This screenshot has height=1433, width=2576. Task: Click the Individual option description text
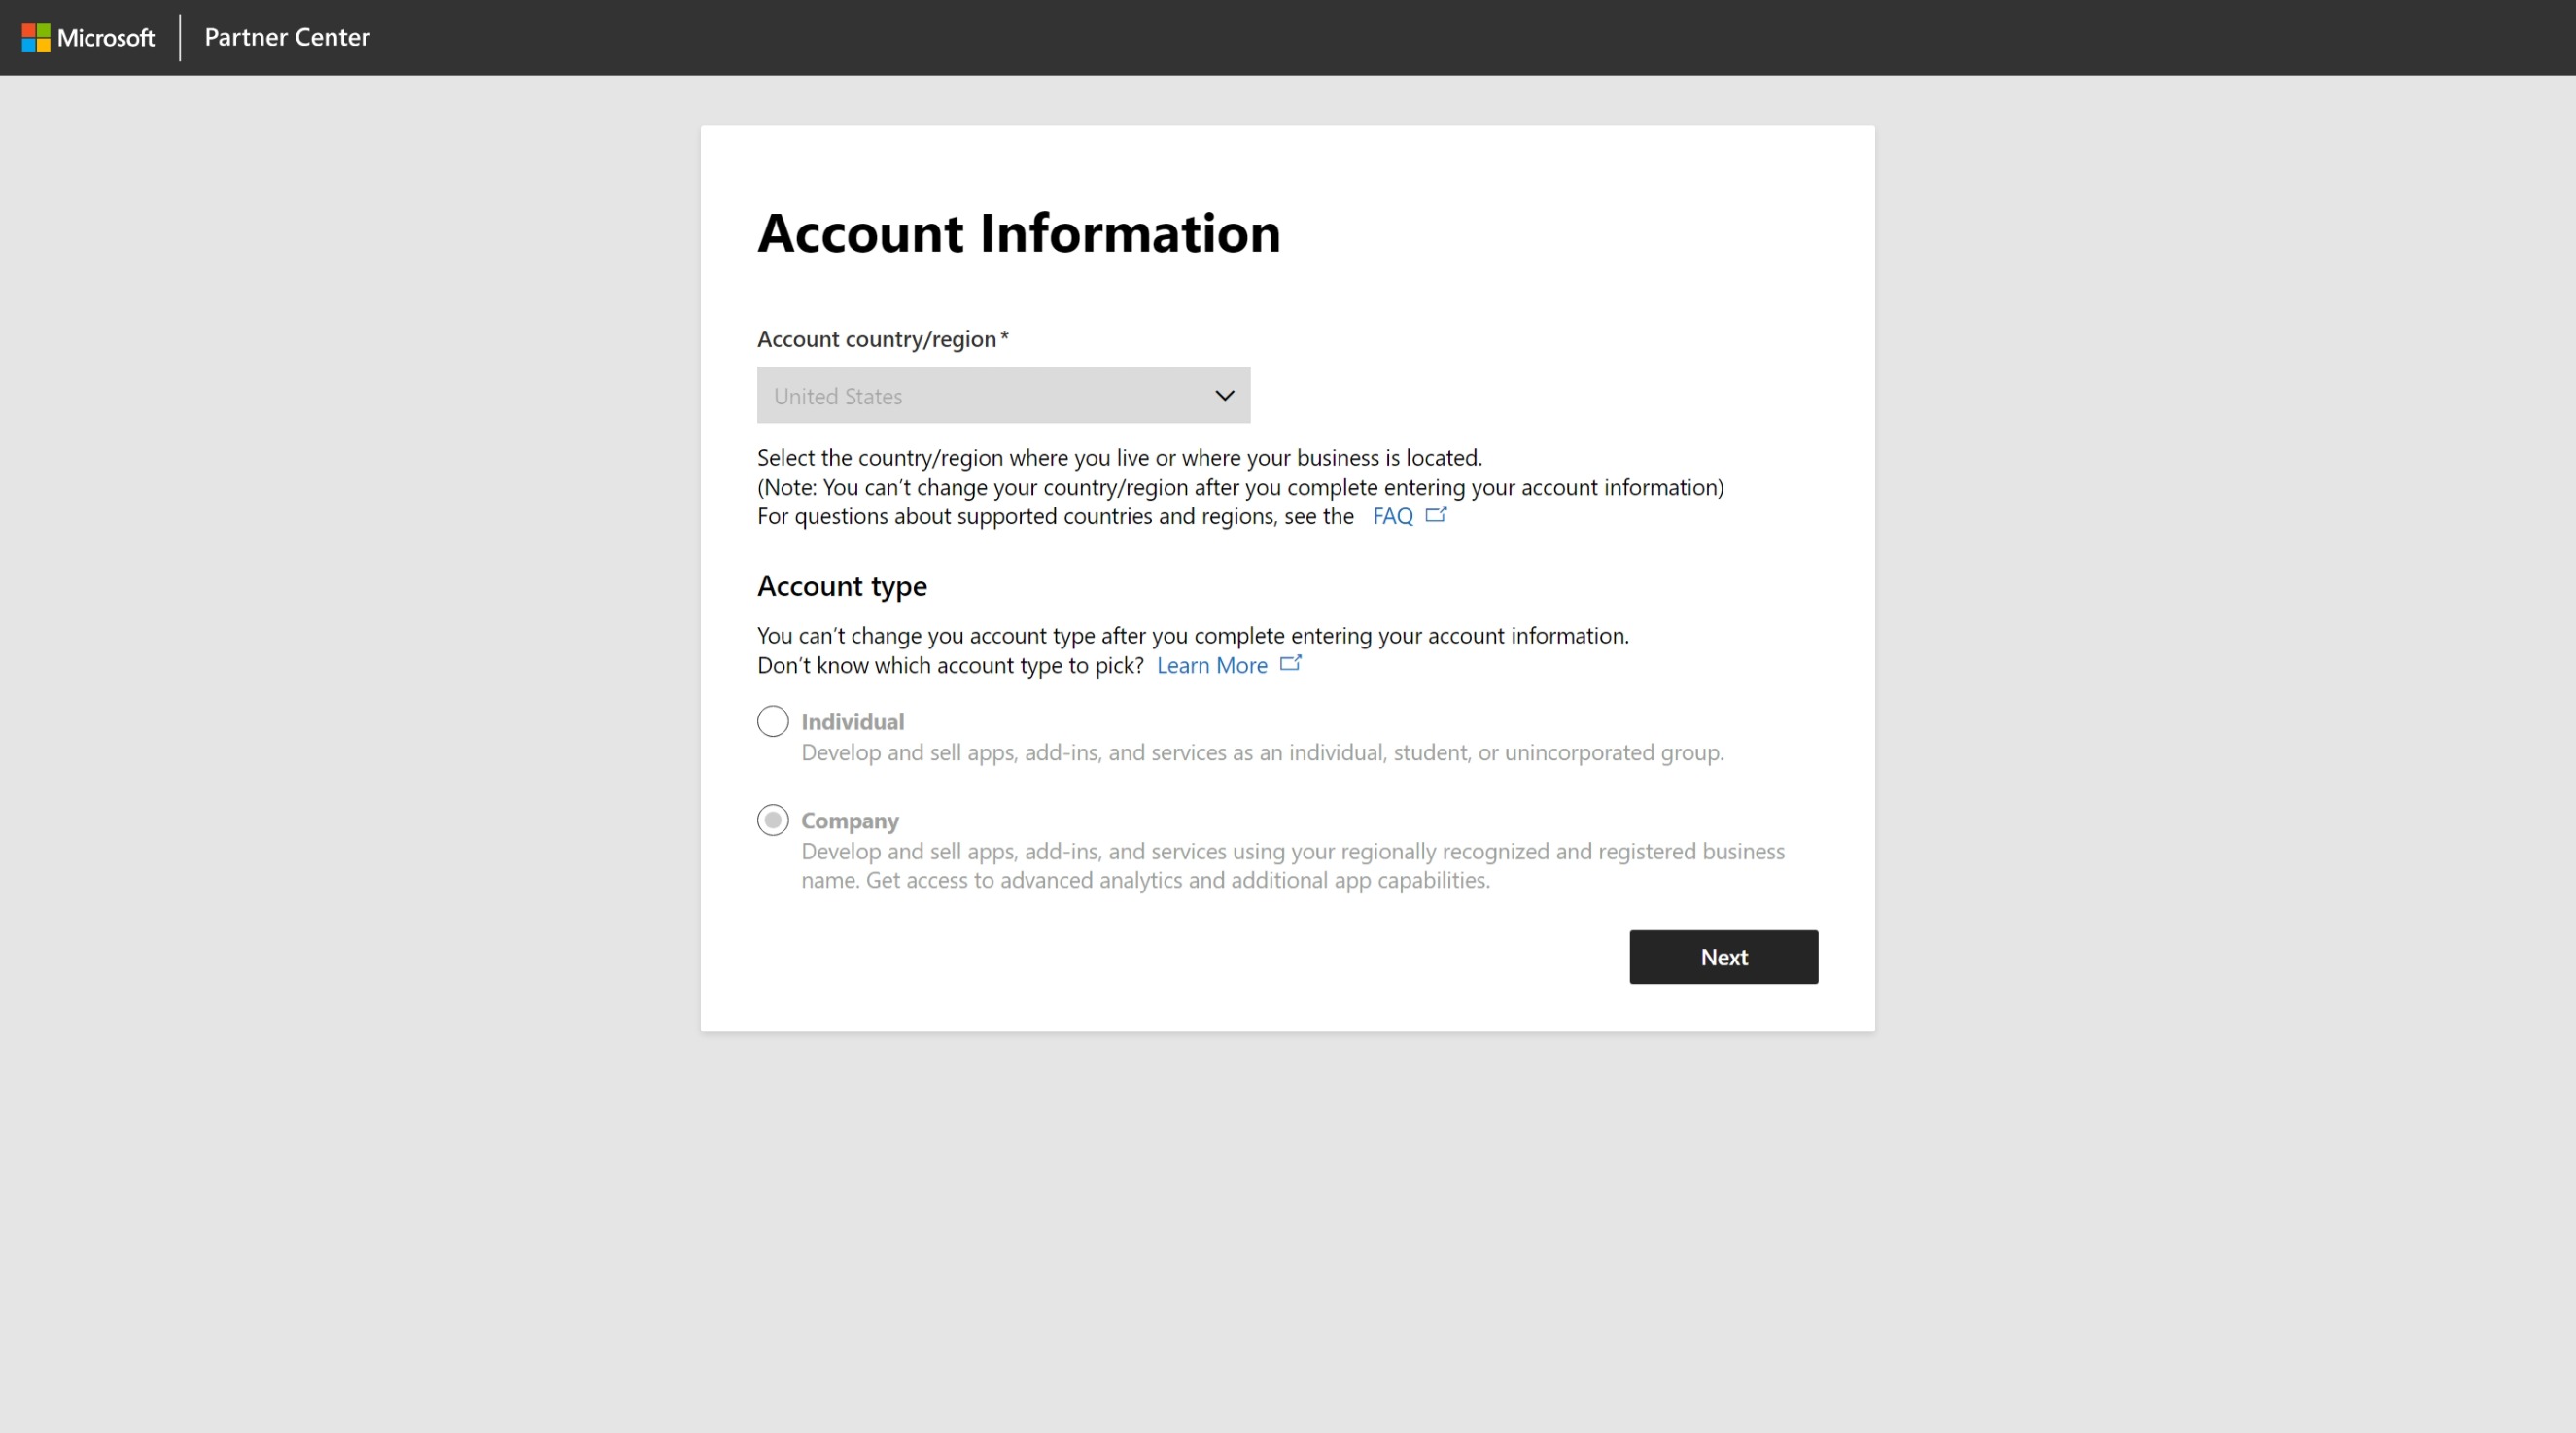[x=1262, y=752]
